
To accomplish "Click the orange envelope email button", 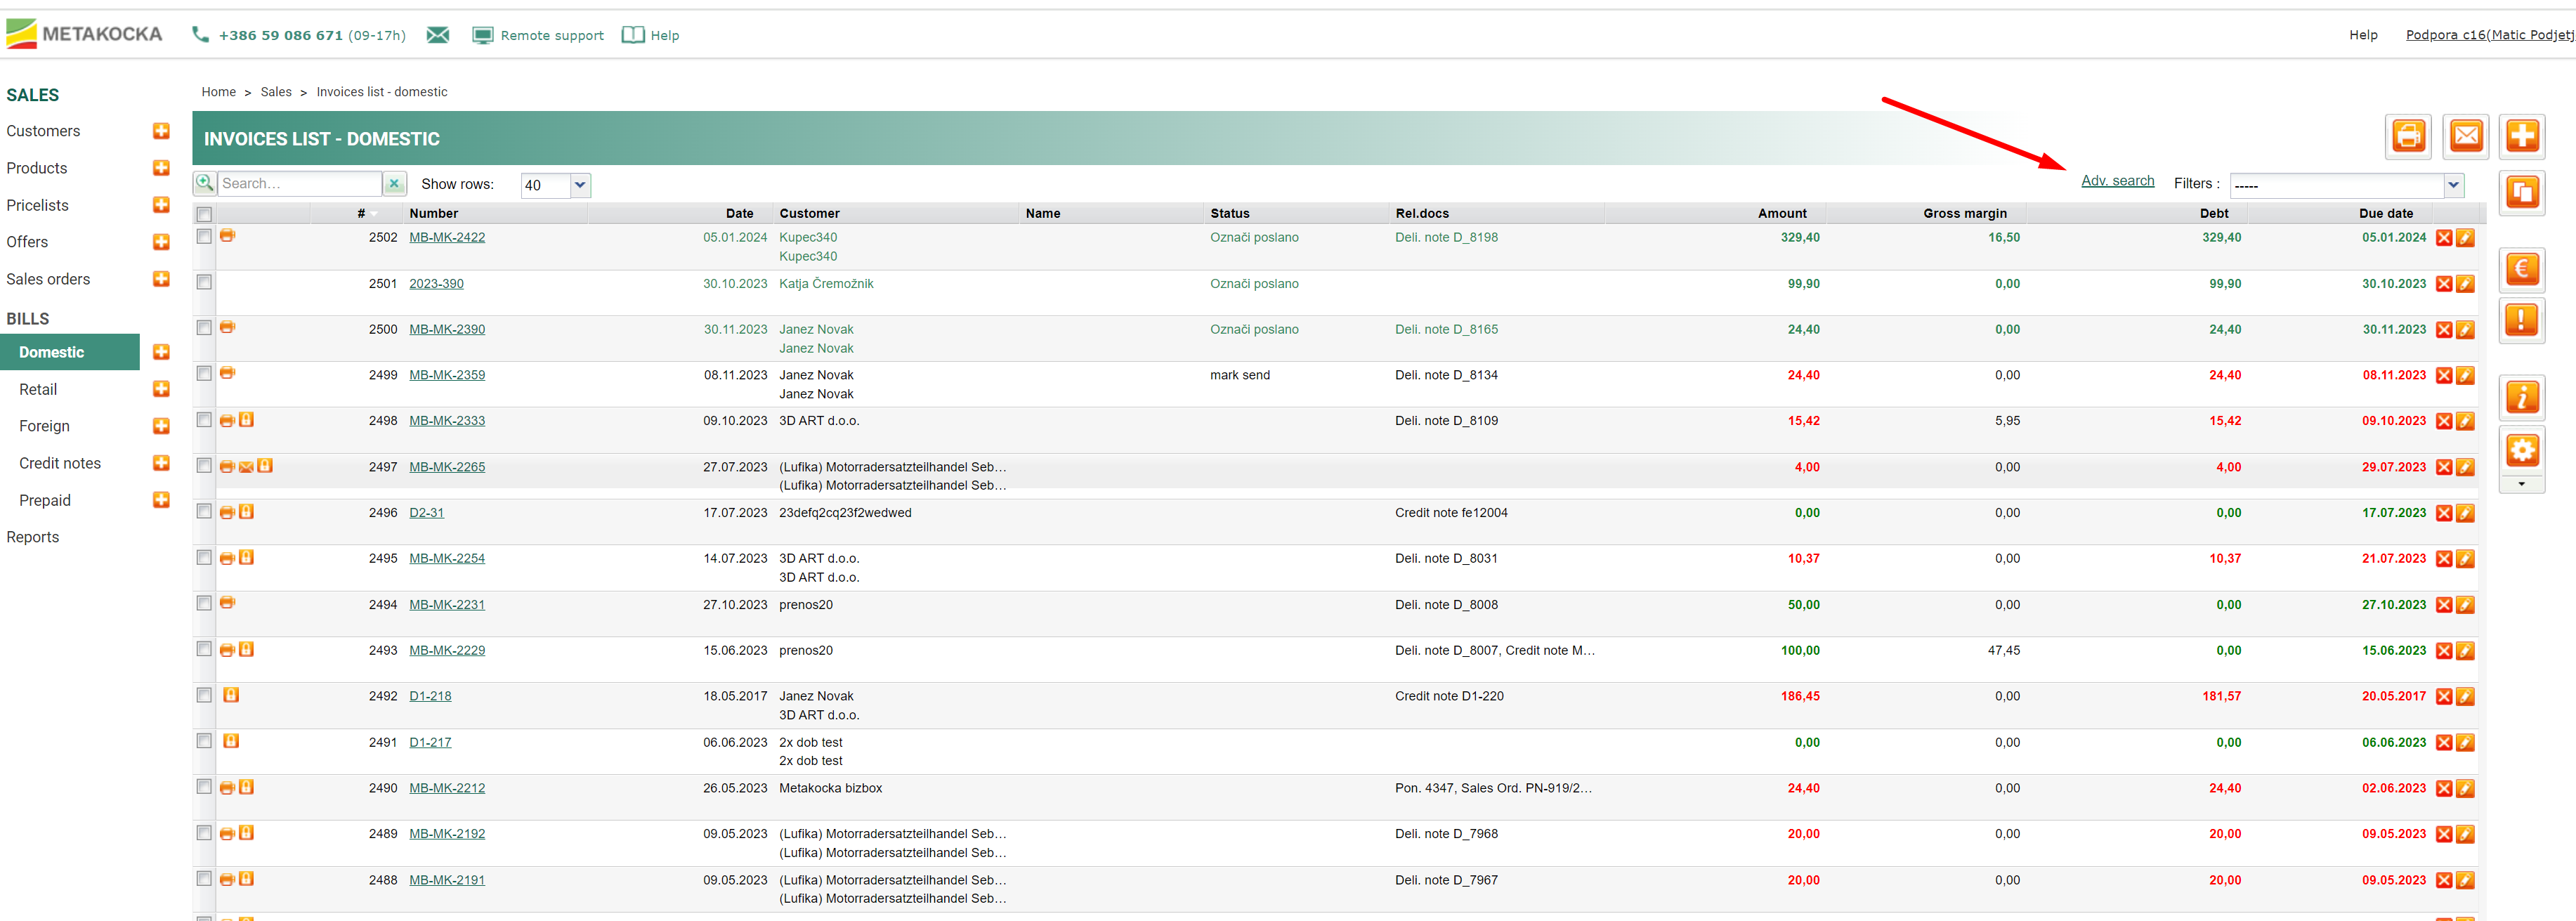I will pos(2465,136).
